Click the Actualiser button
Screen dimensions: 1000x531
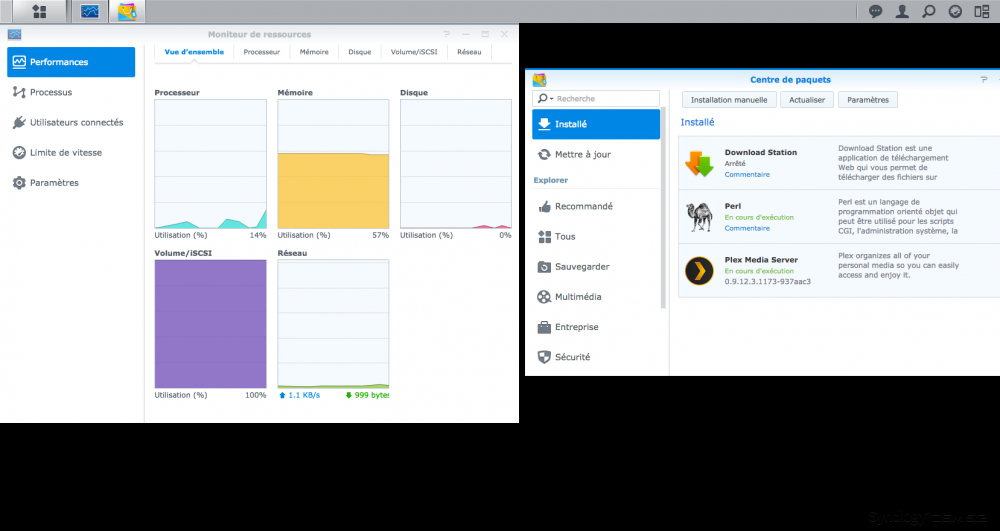click(807, 100)
